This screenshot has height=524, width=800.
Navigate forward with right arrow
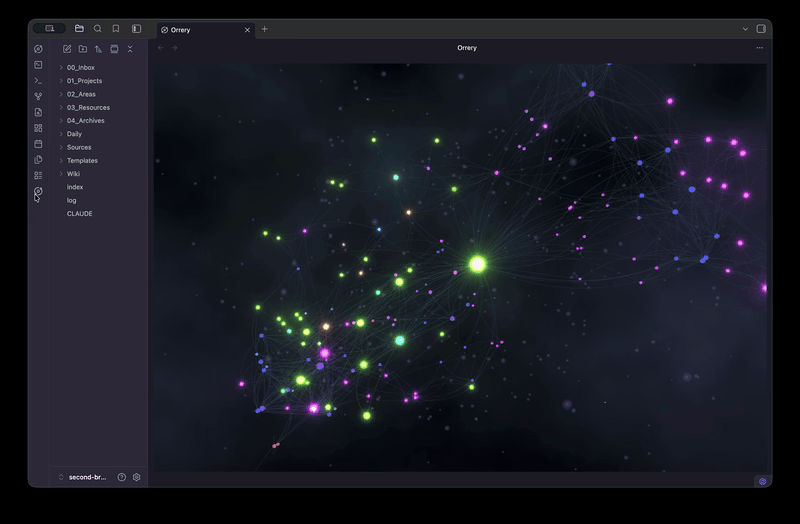(174, 48)
